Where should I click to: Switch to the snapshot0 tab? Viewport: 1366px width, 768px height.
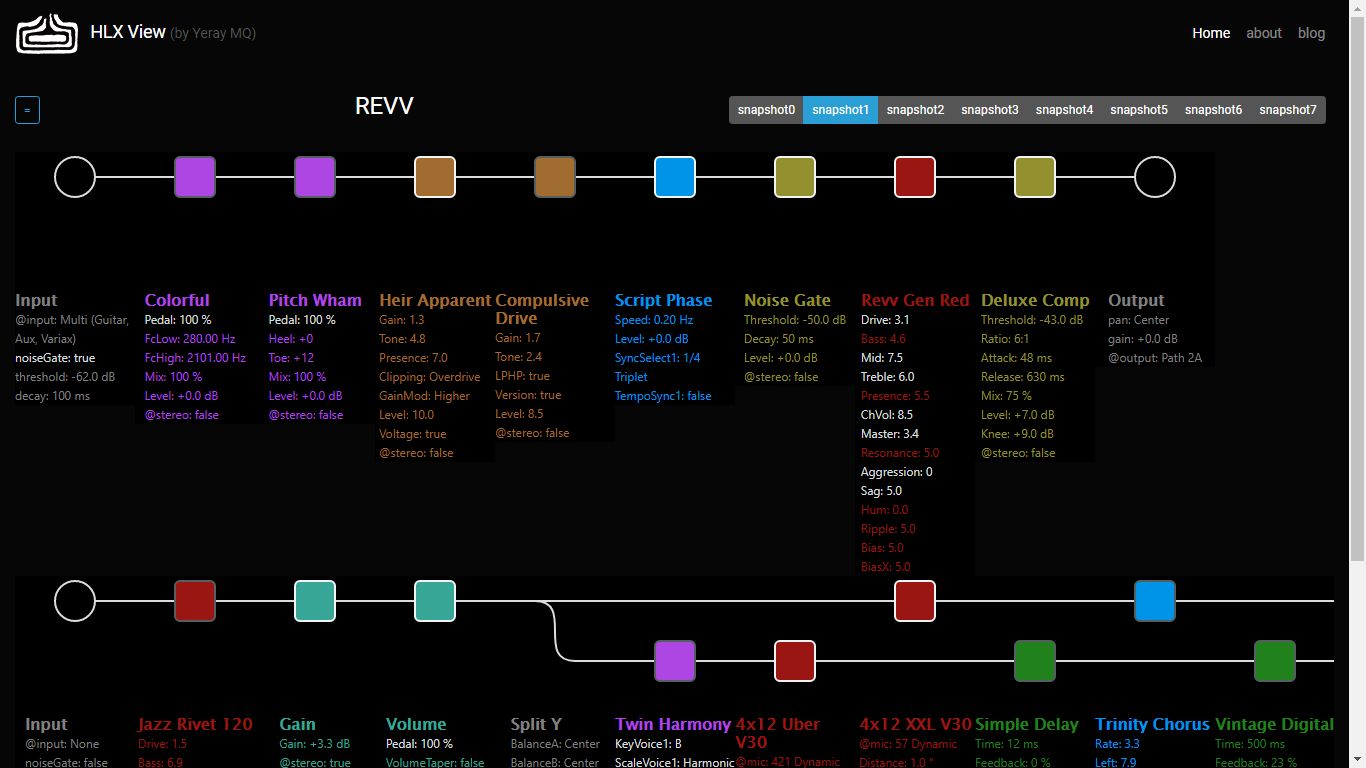pos(766,110)
